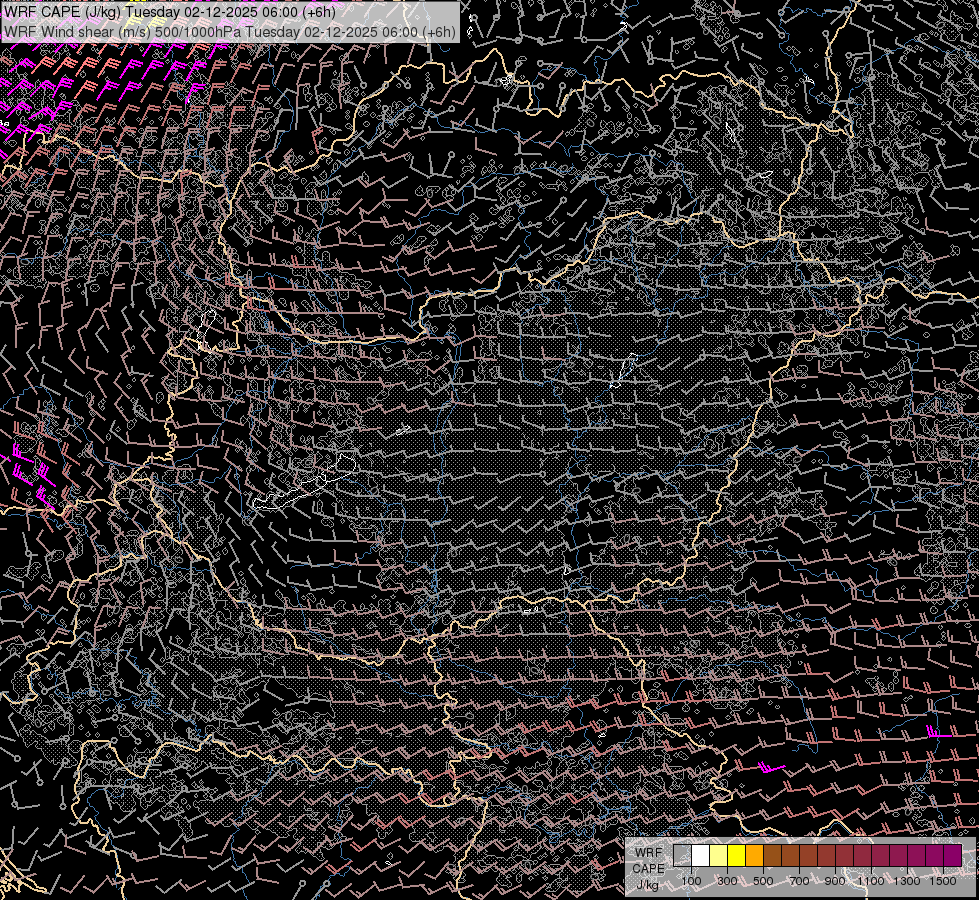Select the bright yellow CAPE legend swatch
Screen dimensions: 979x900
(x=736, y=855)
